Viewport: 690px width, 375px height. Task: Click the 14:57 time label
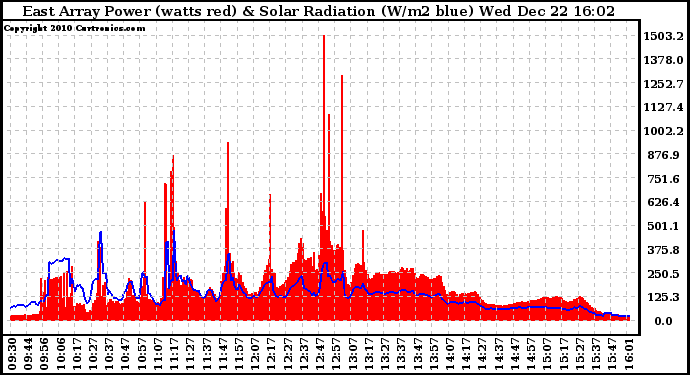point(531,354)
